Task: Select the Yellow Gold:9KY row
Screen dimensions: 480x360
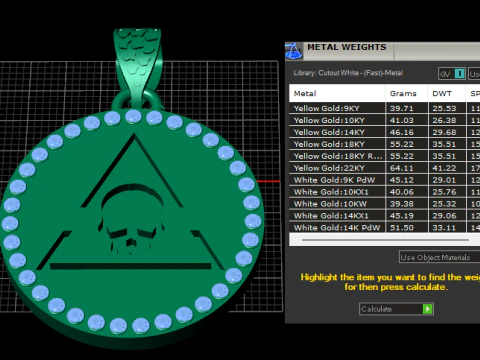Action: [x=385, y=108]
